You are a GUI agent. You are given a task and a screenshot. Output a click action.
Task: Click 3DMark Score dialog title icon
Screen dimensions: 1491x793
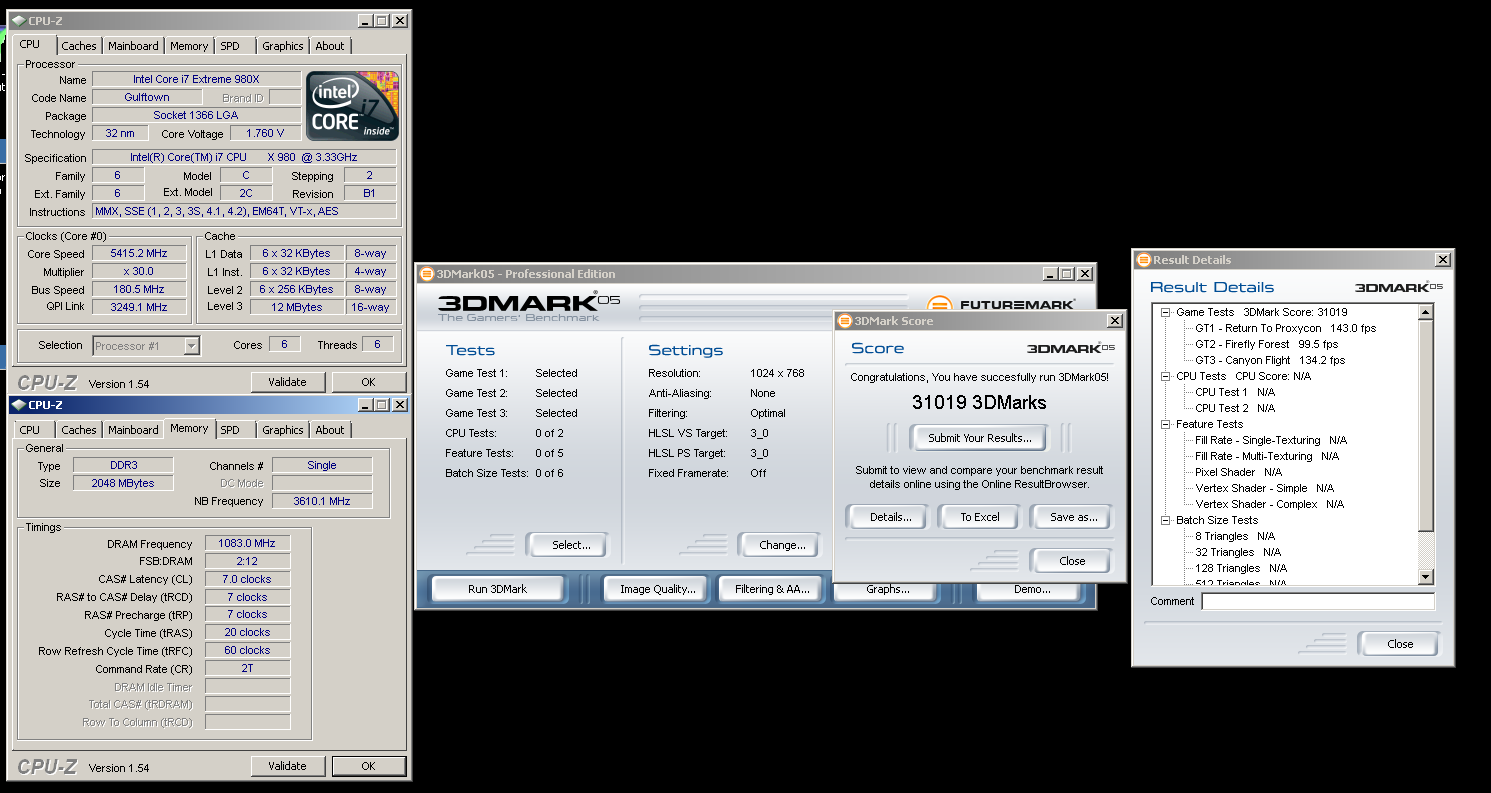tap(844, 321)
